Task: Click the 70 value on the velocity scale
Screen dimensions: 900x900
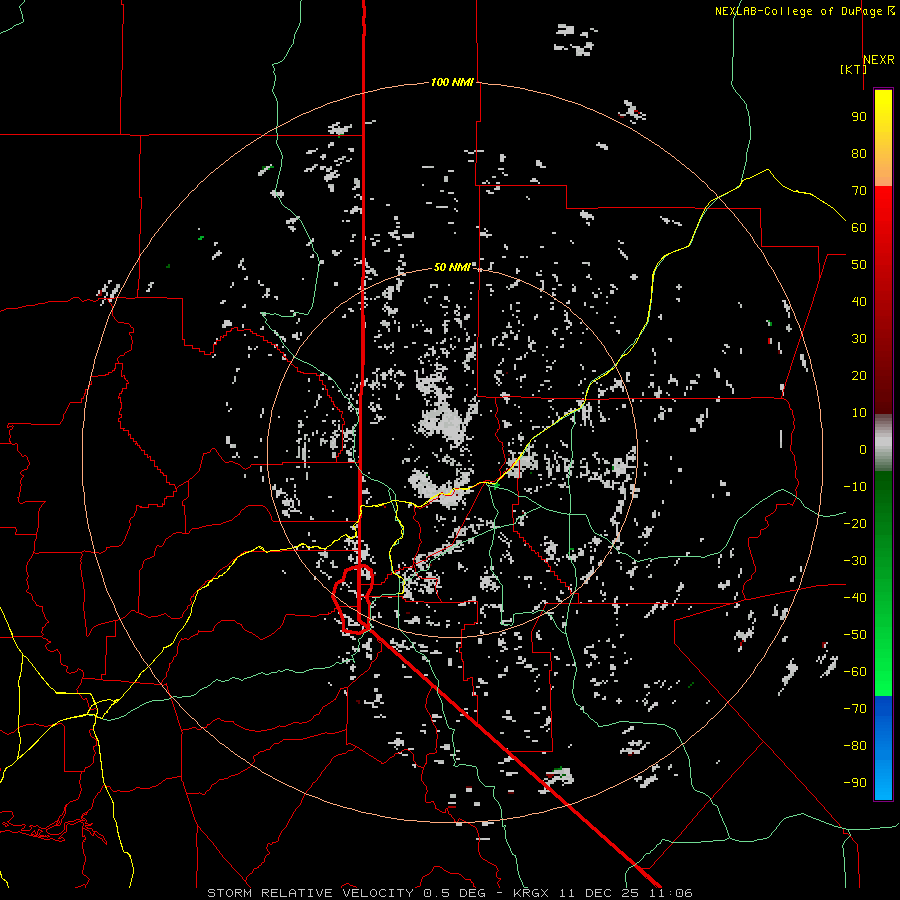Action: (x=859, y=191)
